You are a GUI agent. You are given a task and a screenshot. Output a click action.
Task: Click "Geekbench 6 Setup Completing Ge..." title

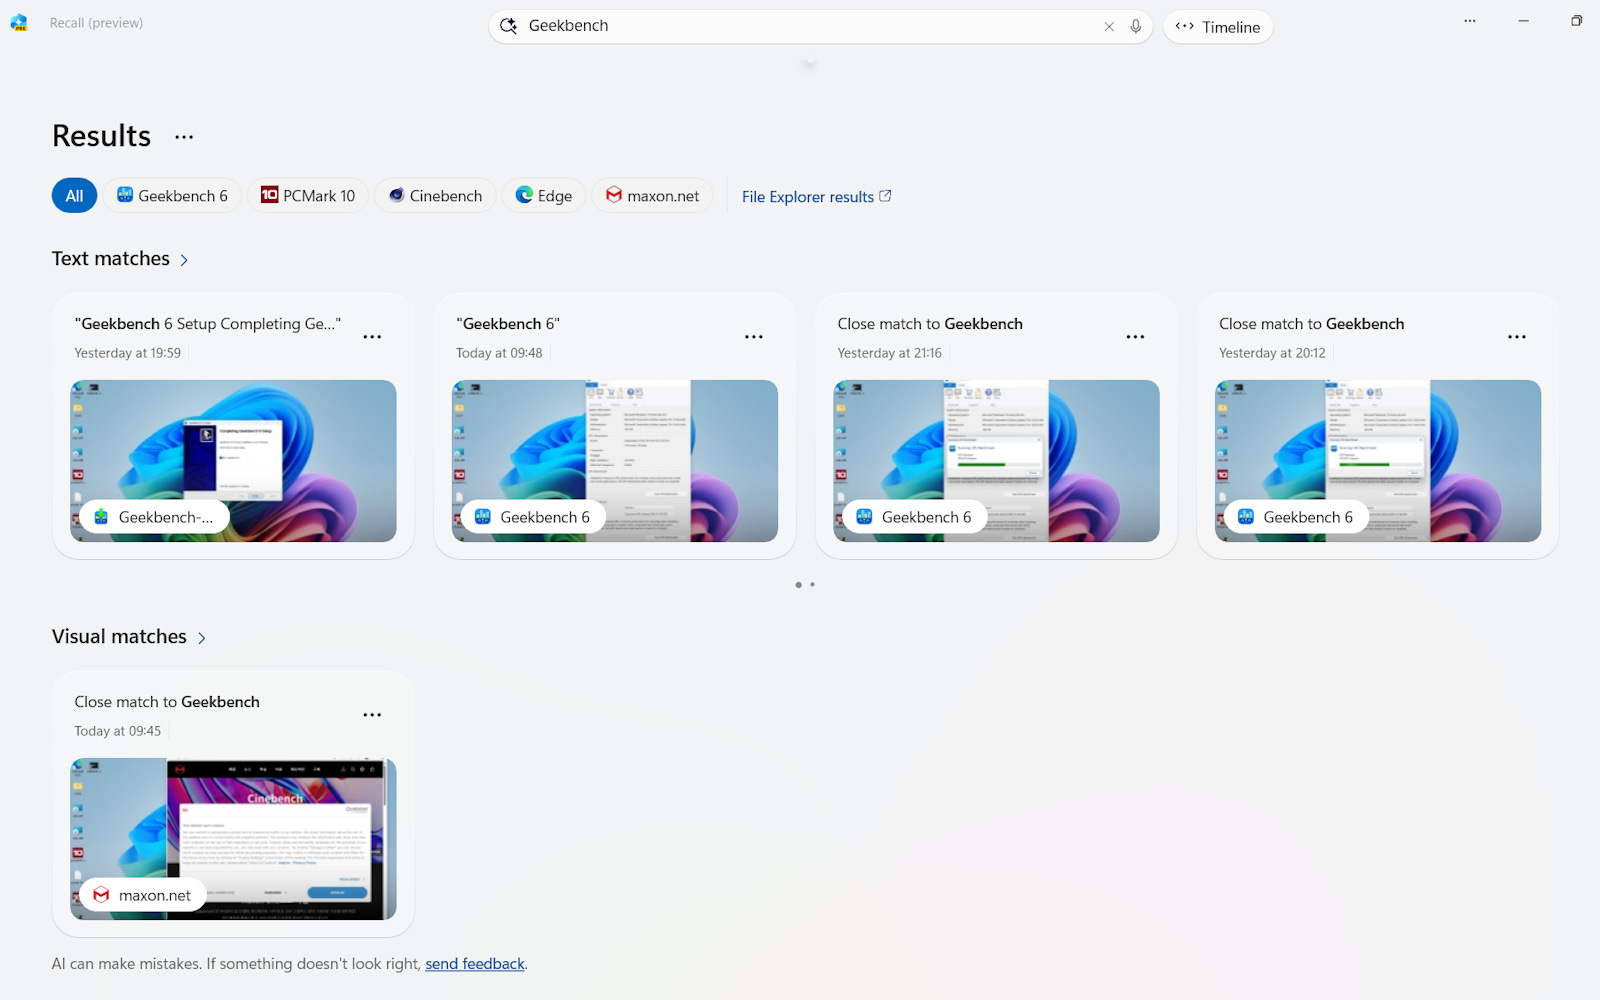pos(208,324)
